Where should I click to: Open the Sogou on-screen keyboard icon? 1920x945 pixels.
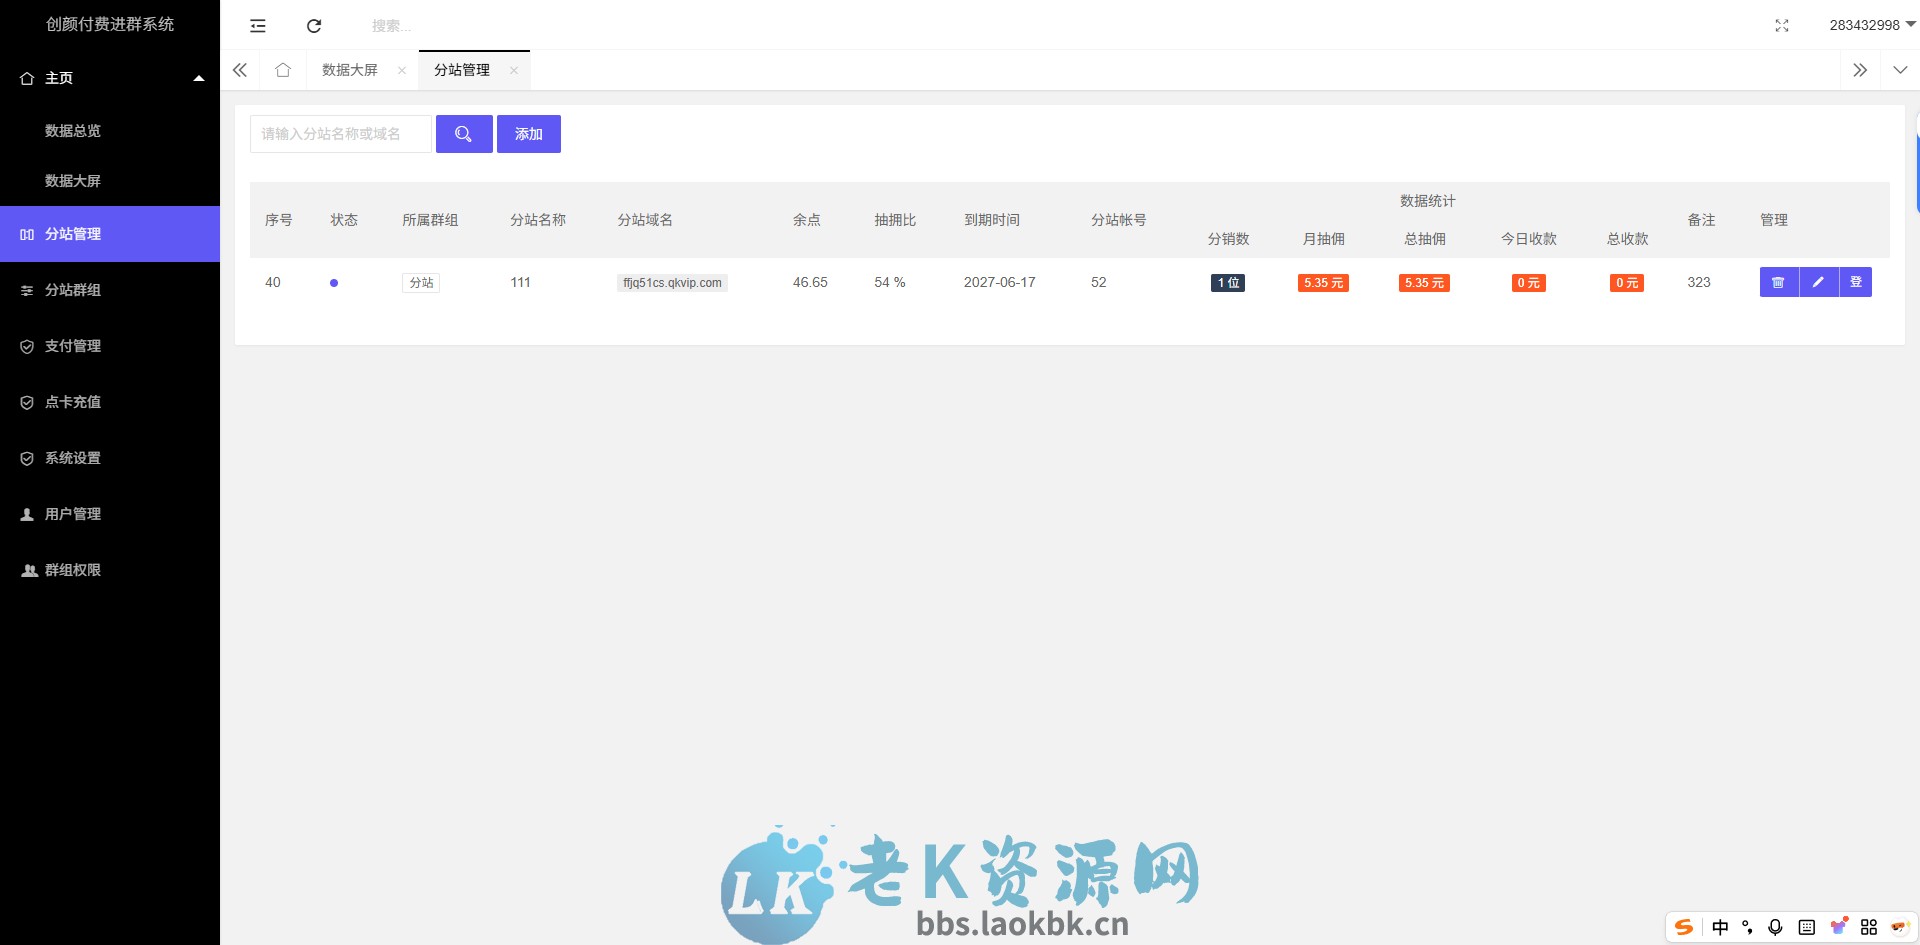click(1806, 928)
